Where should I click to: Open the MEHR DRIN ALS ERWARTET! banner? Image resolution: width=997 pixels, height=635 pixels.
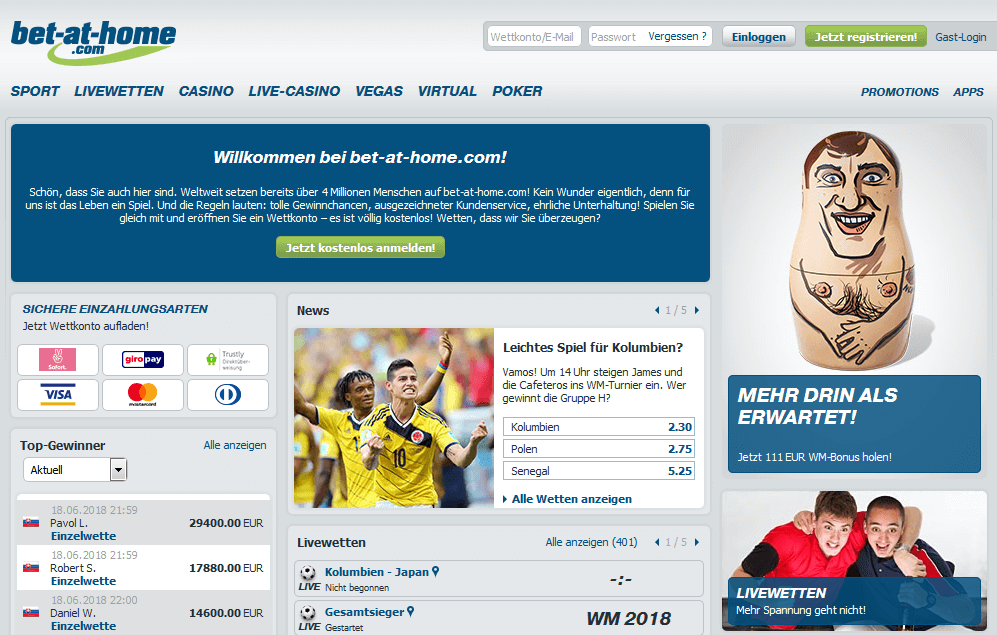tap(854, 424)
